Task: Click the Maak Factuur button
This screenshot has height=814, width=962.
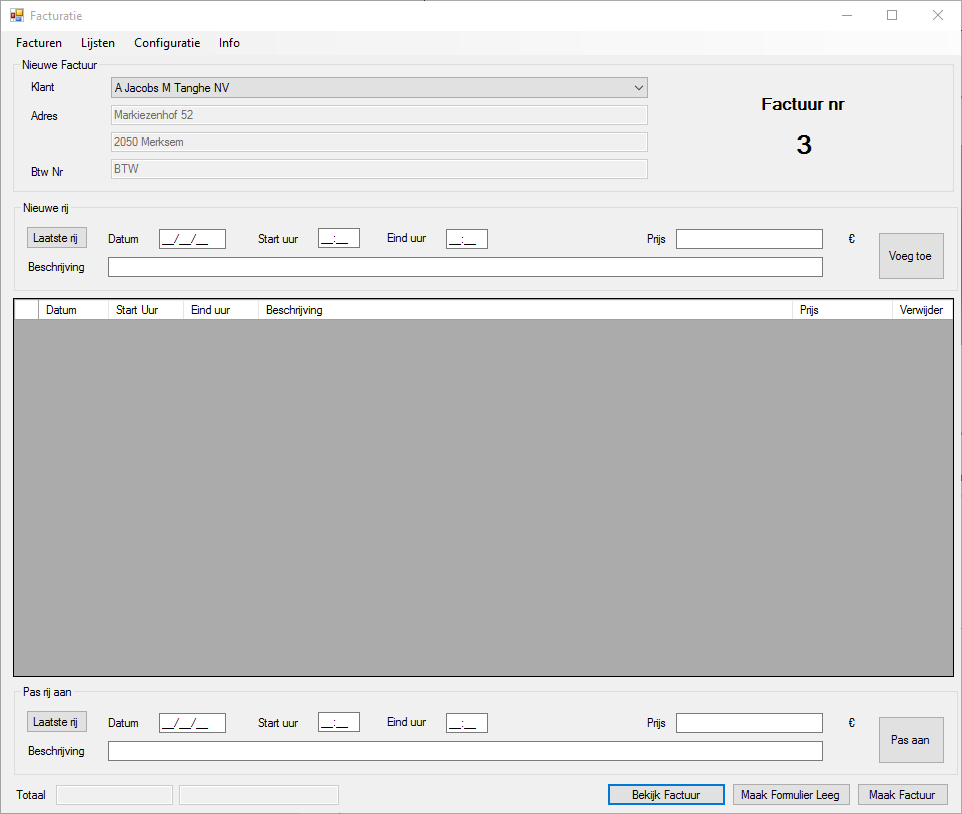Action: tap(902, 794)
